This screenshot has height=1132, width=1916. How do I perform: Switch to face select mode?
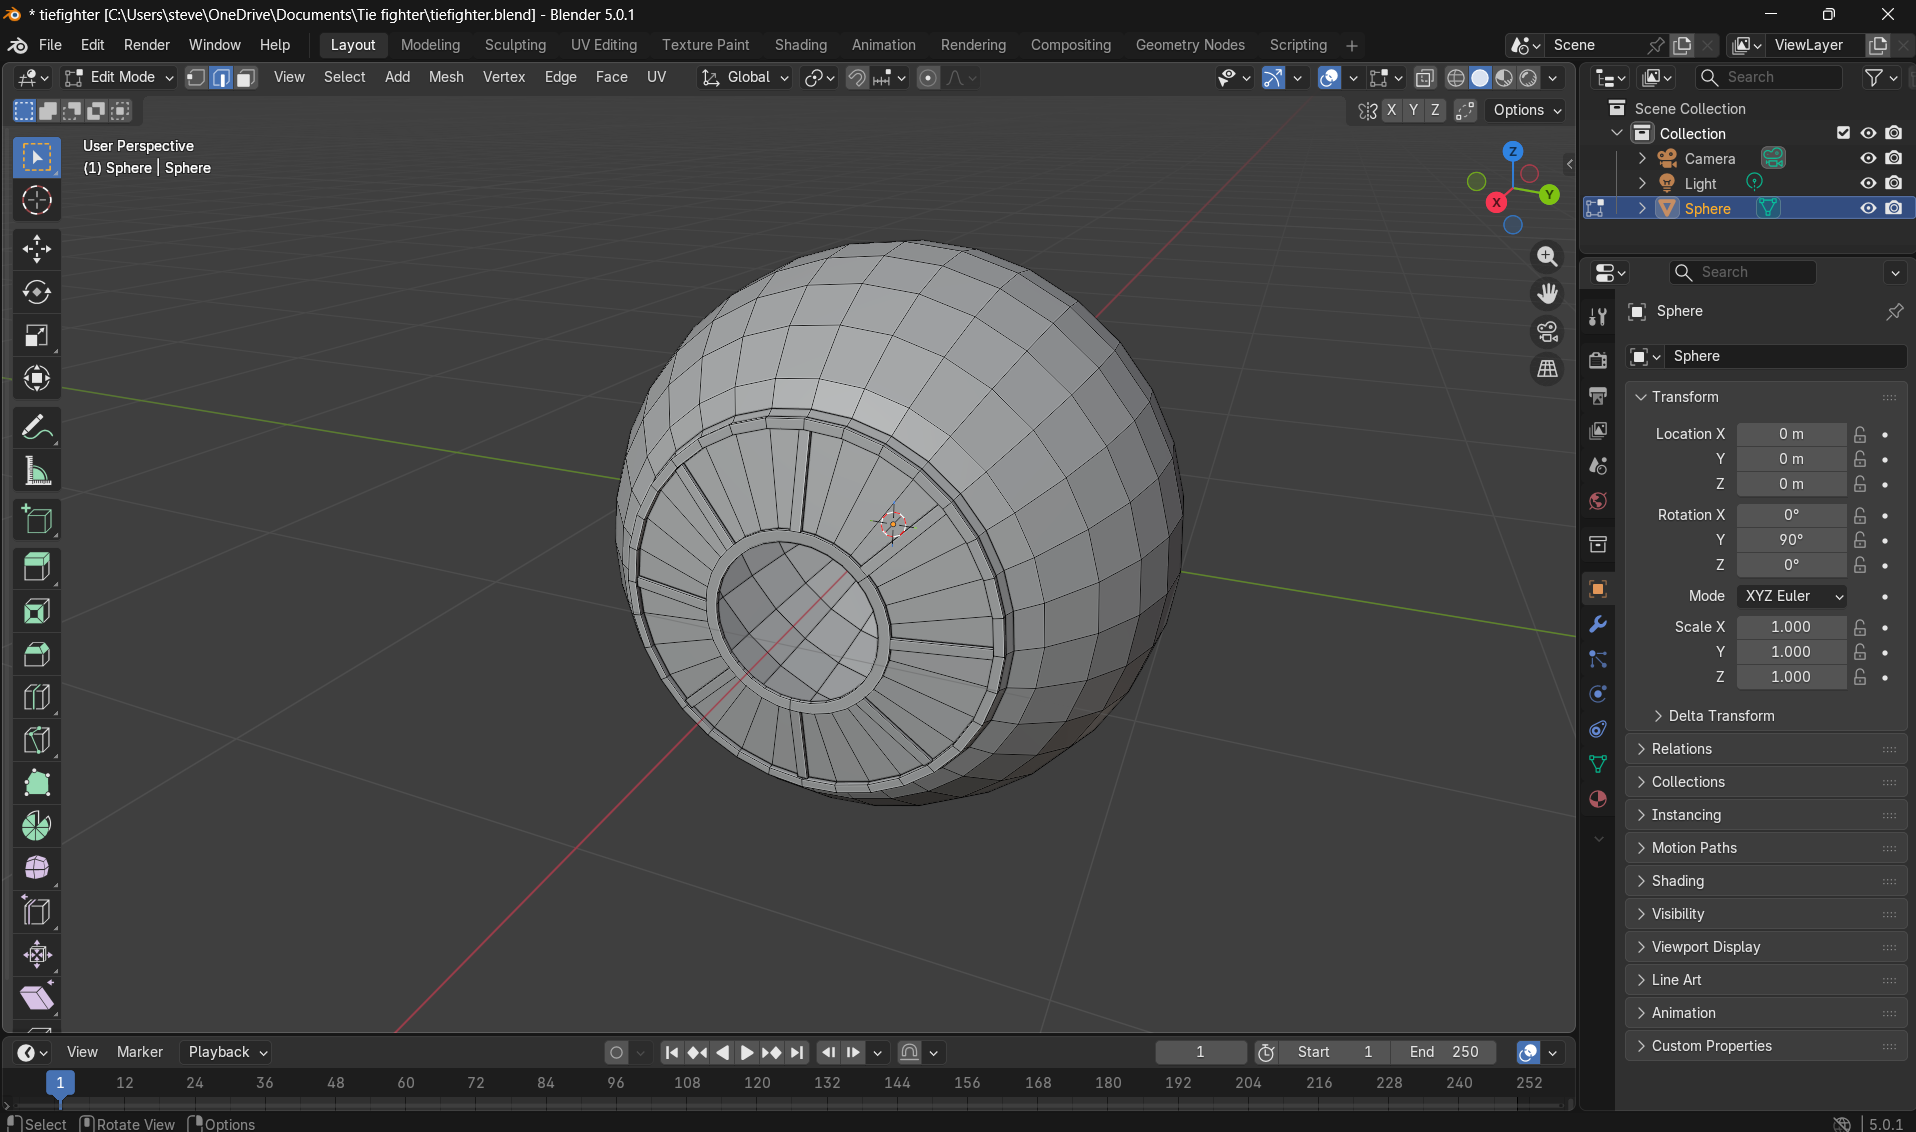[246, 77]
